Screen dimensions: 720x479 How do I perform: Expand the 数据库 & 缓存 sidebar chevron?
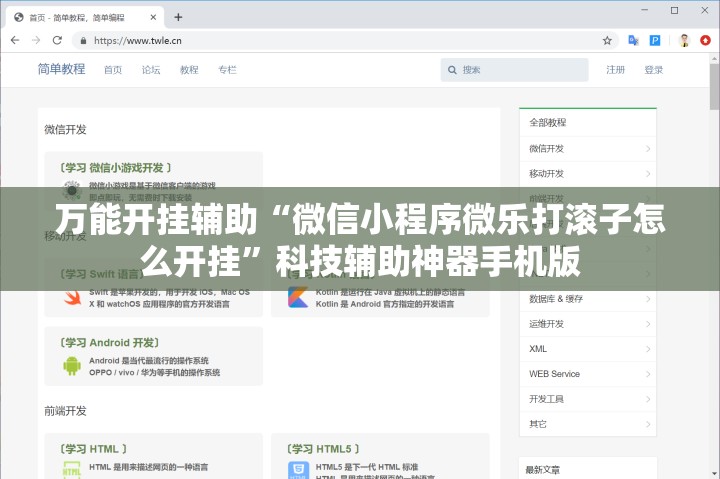[x=648, y=299]
